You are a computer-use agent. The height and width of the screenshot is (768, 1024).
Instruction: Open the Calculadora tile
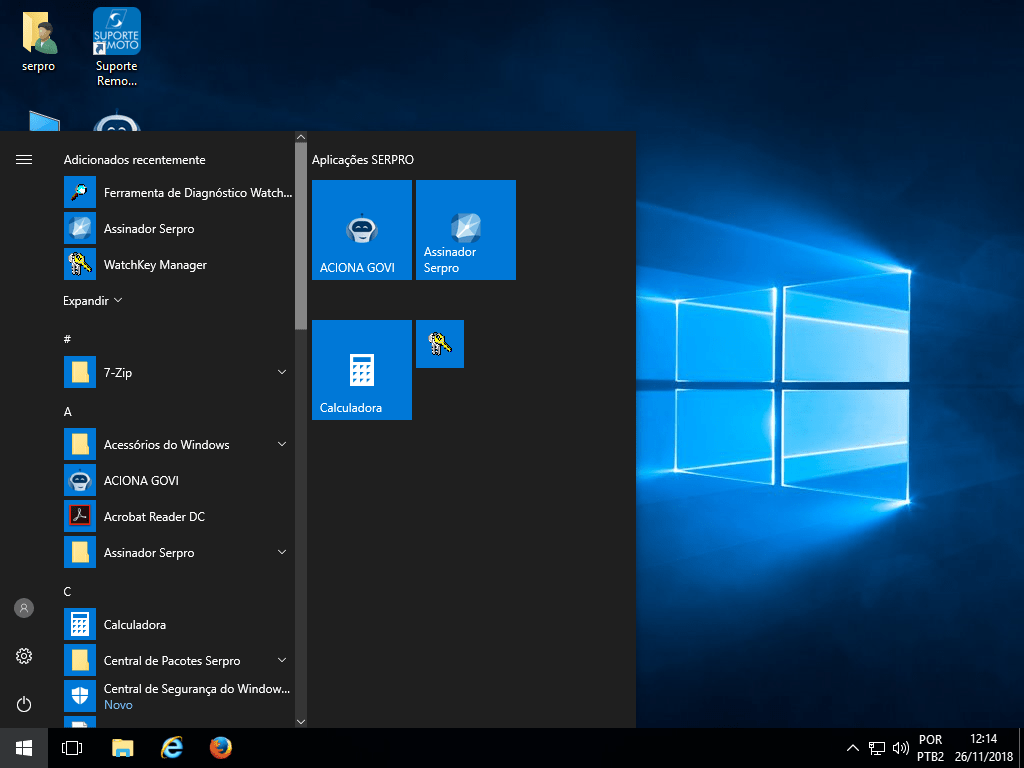(x=361, y=370)
